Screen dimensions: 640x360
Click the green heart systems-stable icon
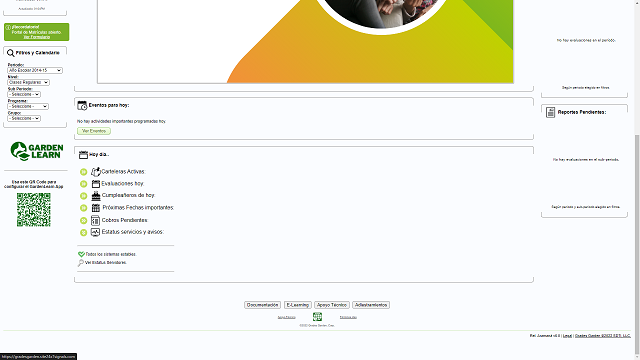(81, 254)
